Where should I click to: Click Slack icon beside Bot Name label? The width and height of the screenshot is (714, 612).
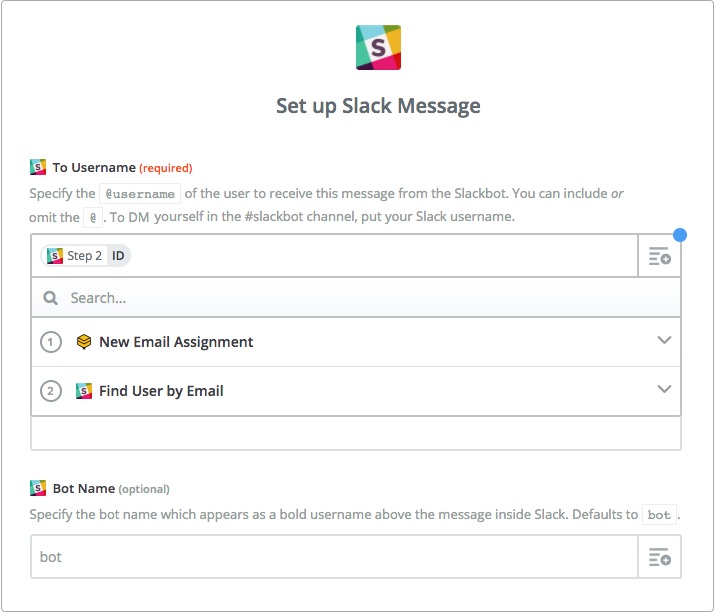click(38, 488)
